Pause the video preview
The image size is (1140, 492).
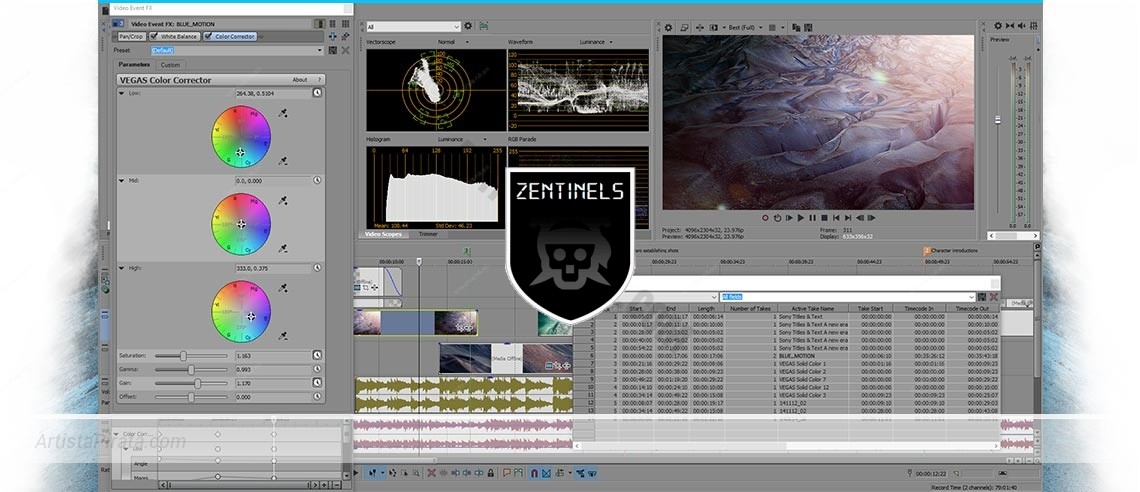(x=813, y=218)
